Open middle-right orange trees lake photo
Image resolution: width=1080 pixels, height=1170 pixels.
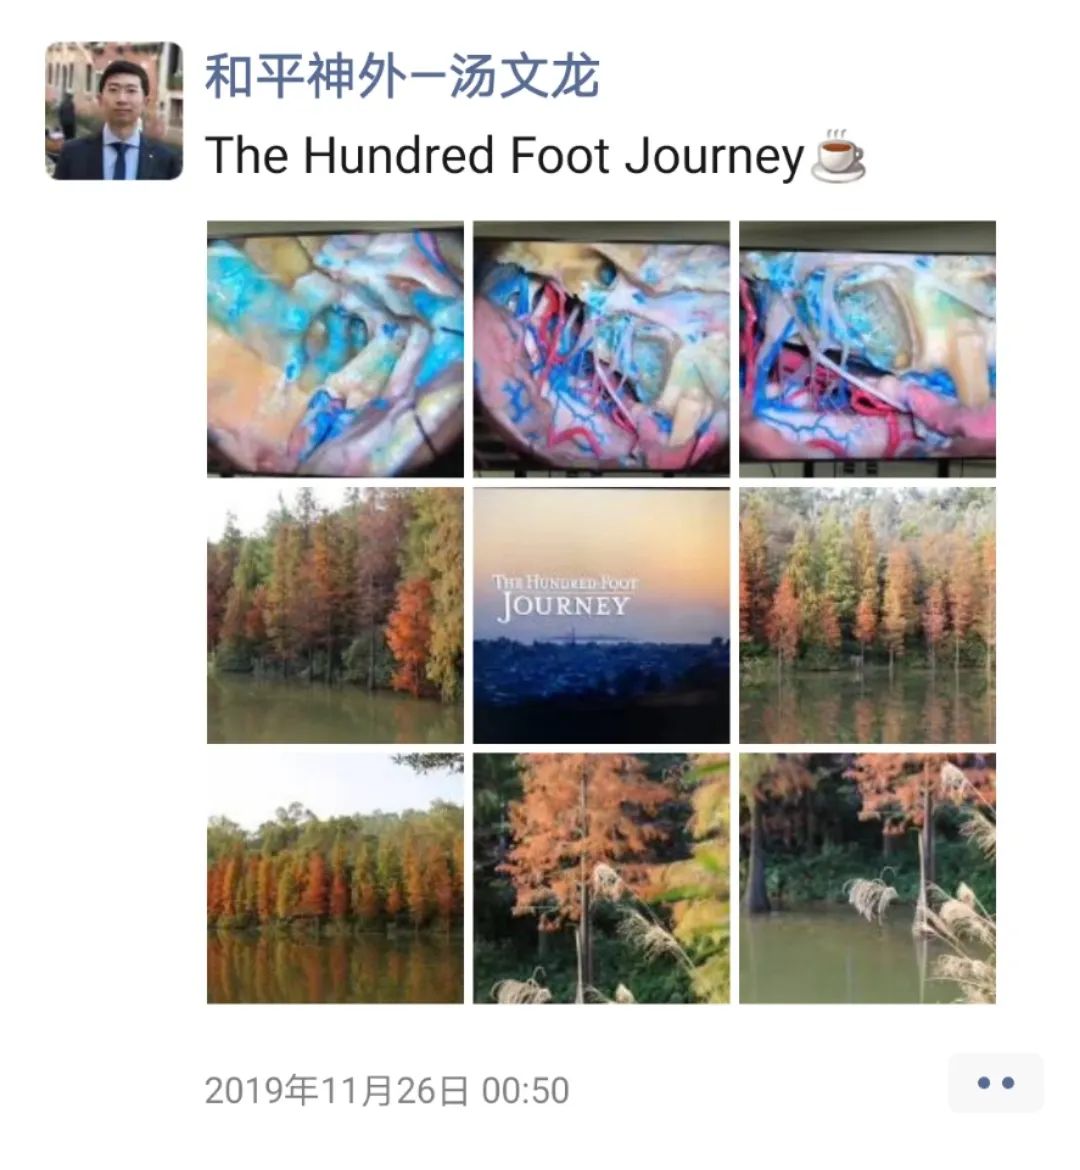867,616
